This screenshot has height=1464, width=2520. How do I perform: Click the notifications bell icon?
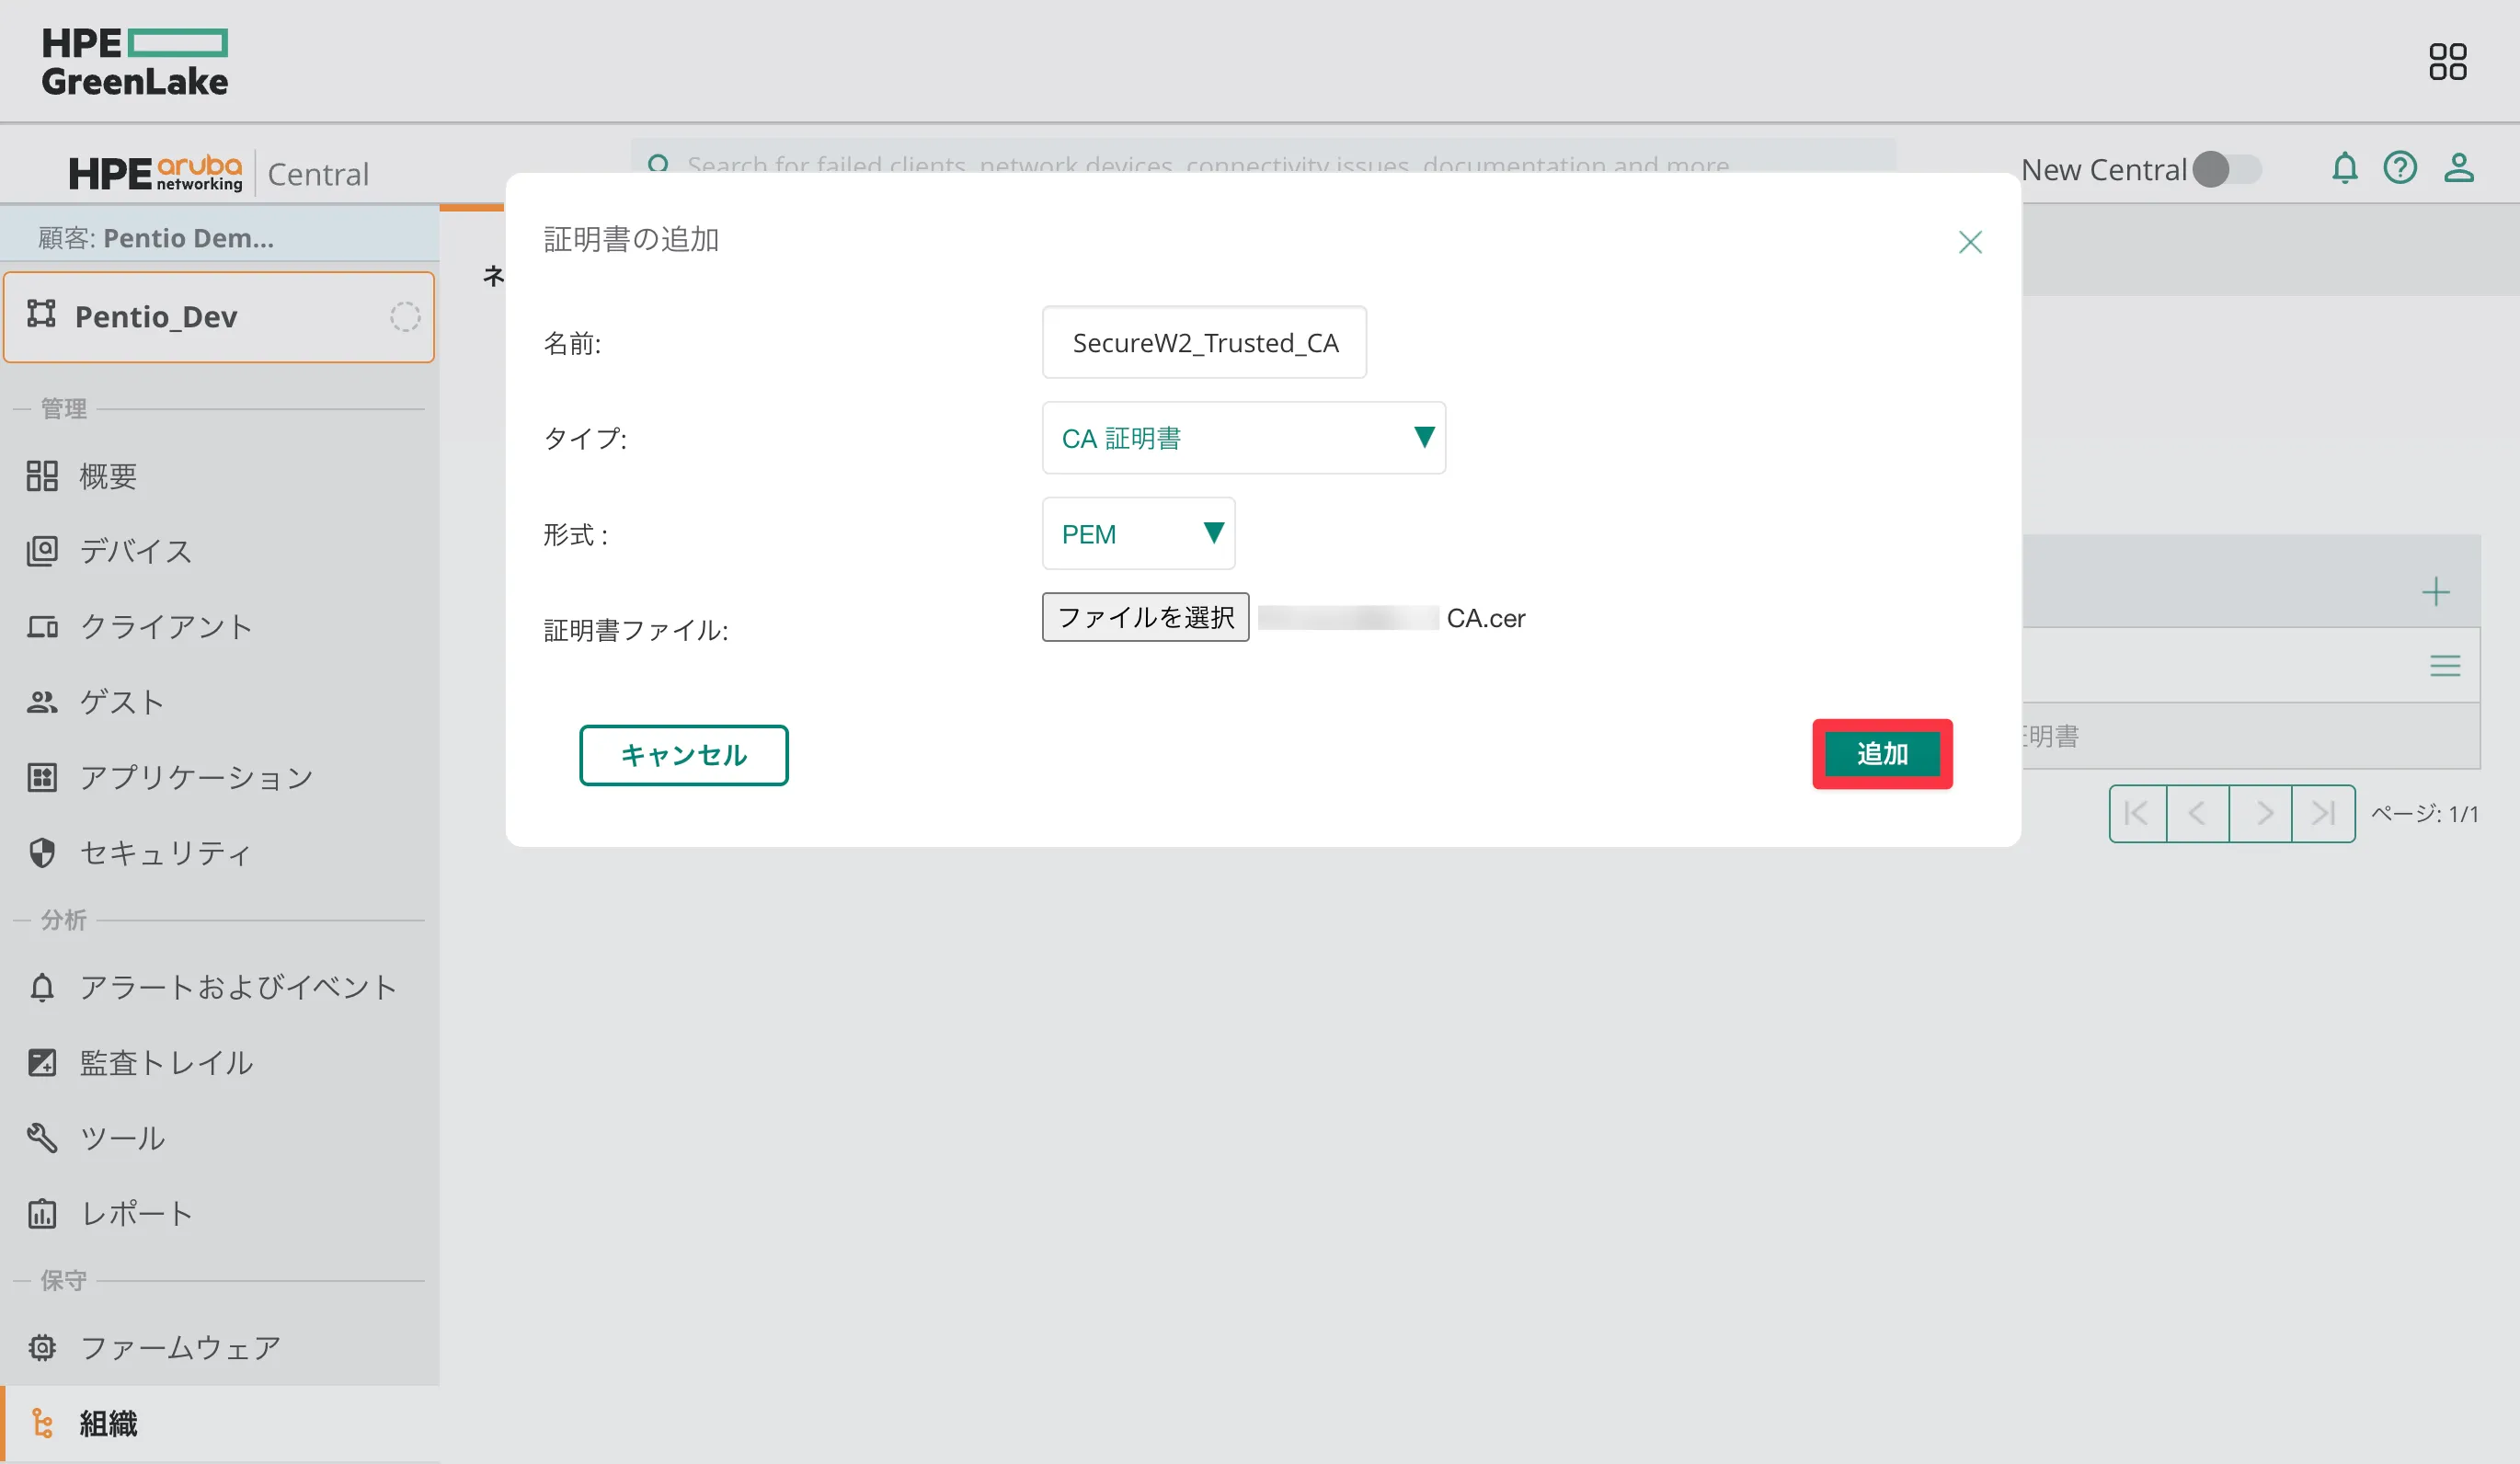2344,168
